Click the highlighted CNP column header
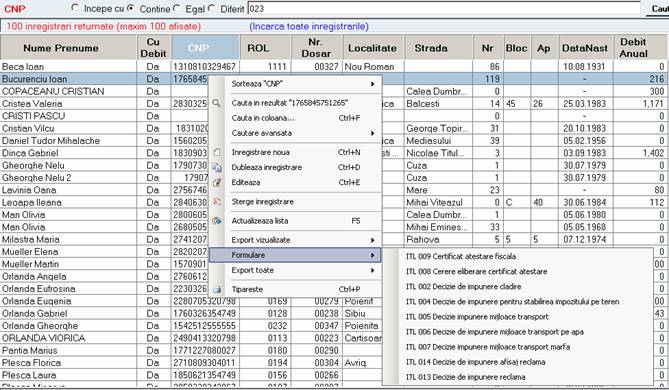Viewport: 669px width, 390px height. pos(206,48)
